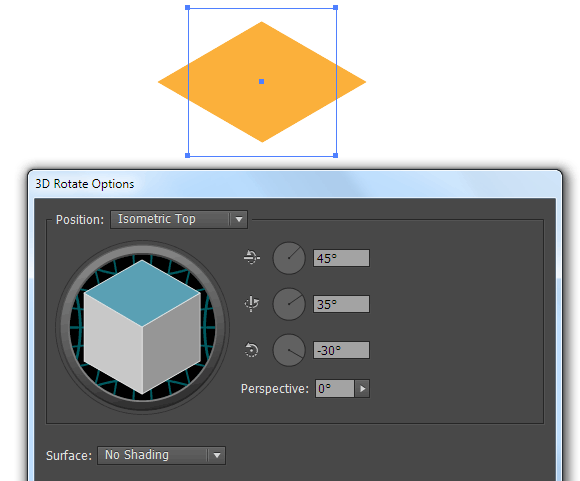This screenshot has height=481, width=580.
Task: Click the dark gray right face of the cube
Action: click(172, 342)
